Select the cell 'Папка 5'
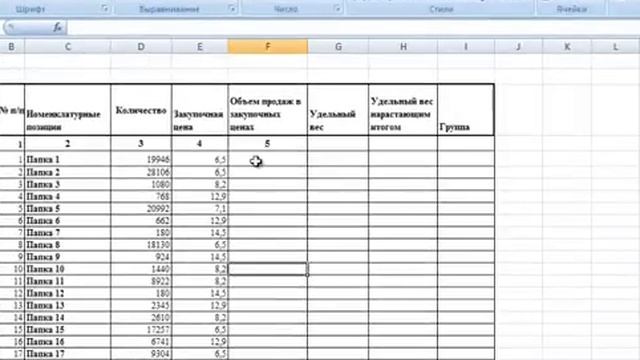Viewport: 640px width, 360px height. click(x=68, y=208)
